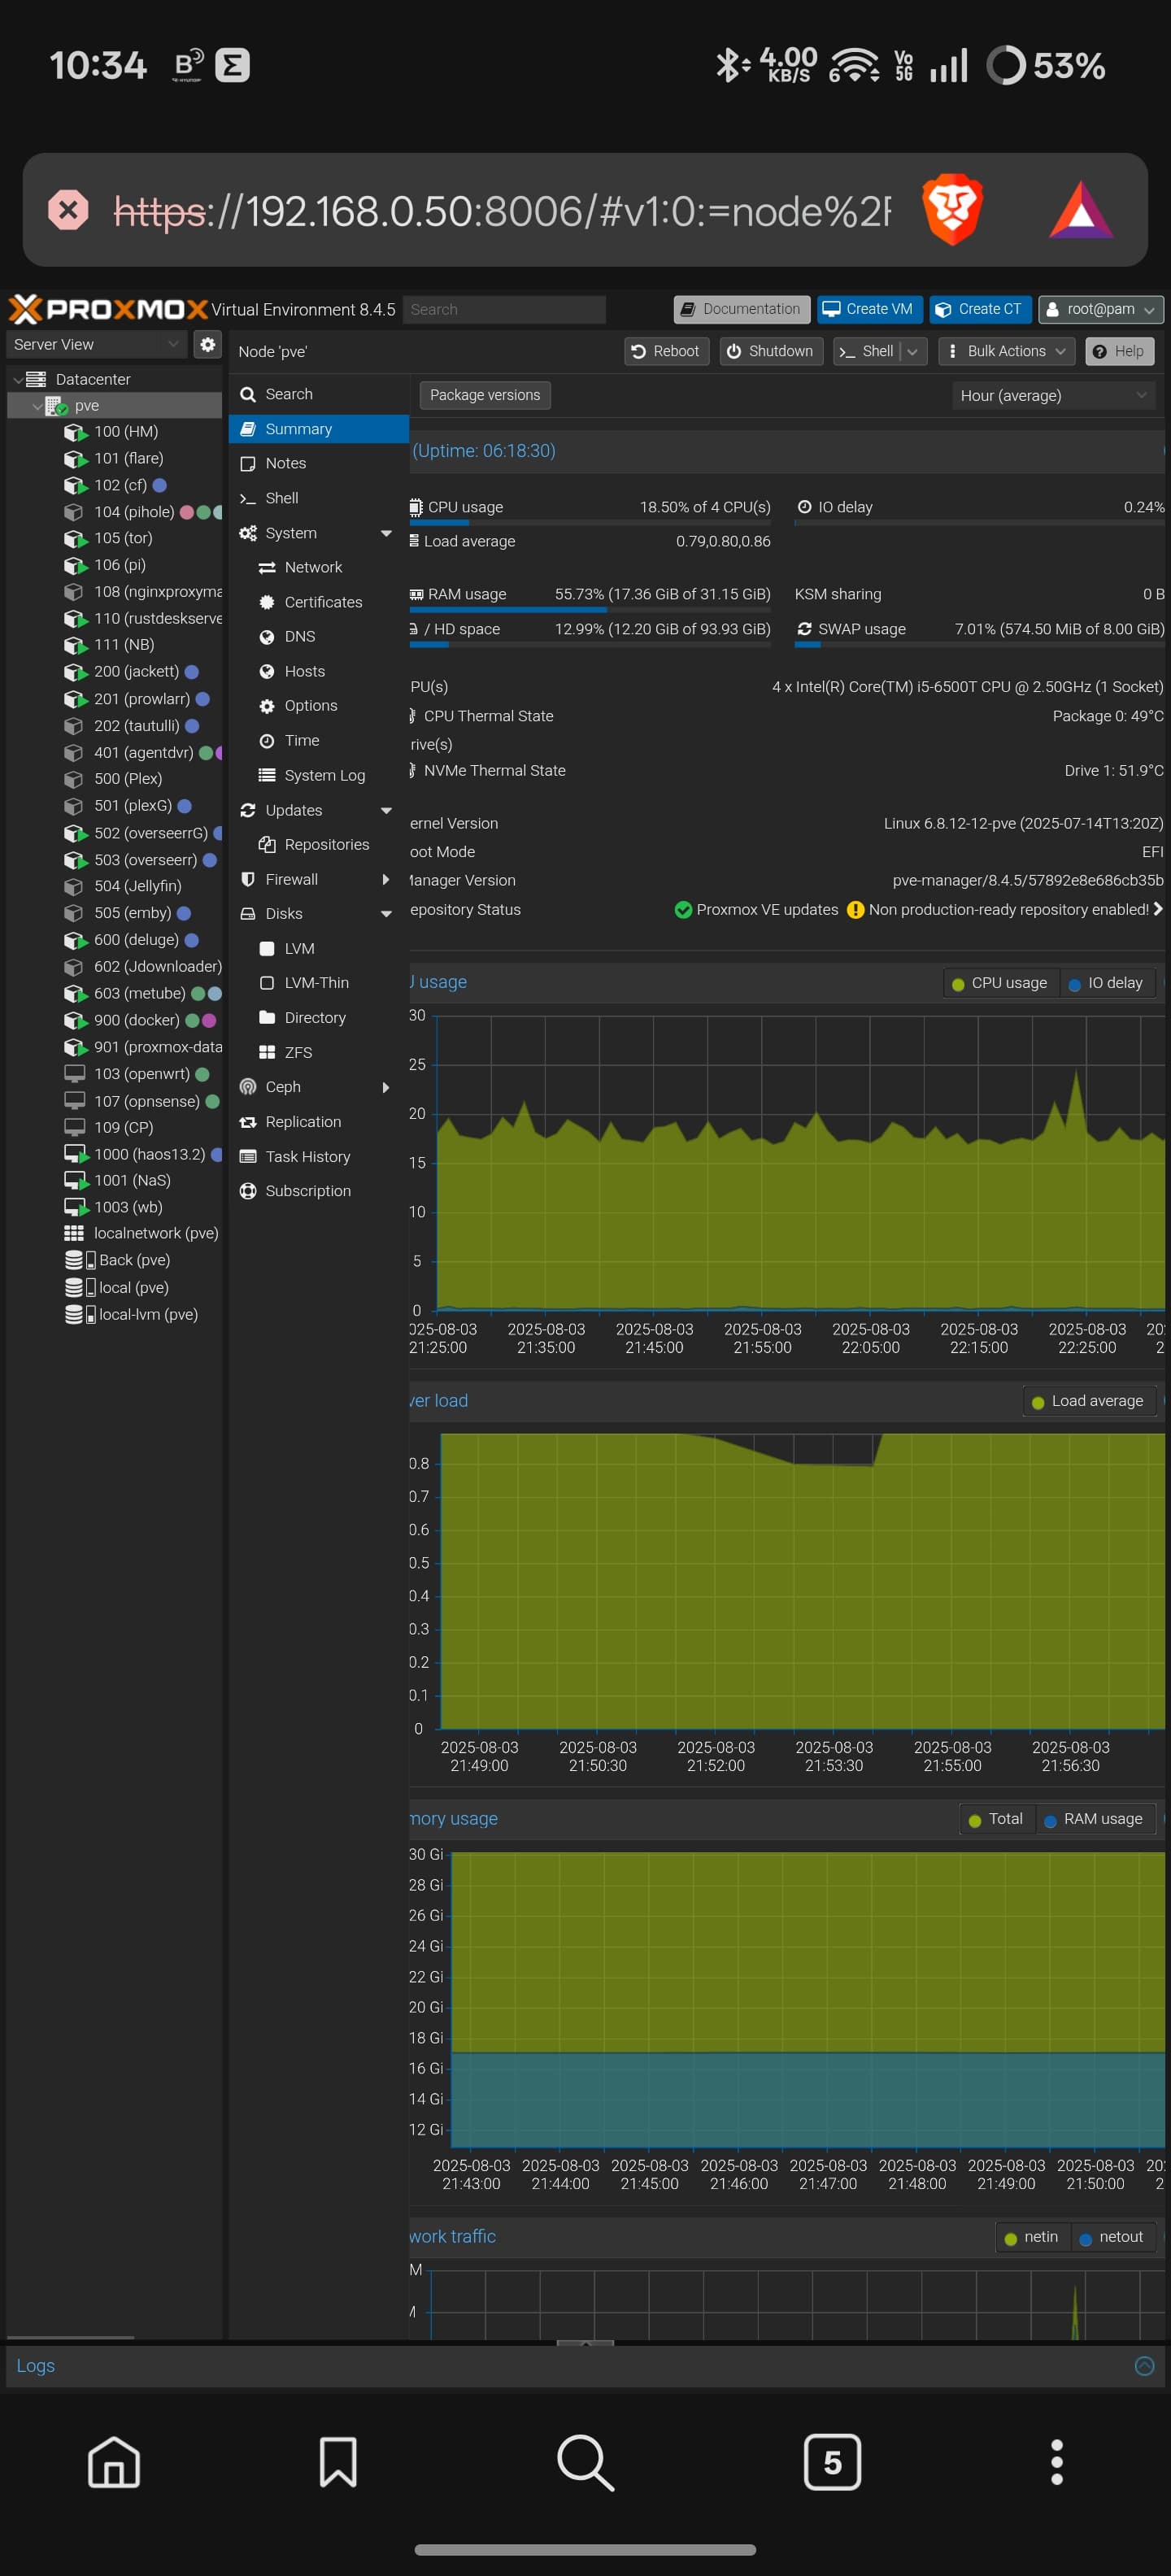This screenshot has height=2576, width=1171.
Task: Select container 500 (Plex) in tree
Action: tap(114, 779)
